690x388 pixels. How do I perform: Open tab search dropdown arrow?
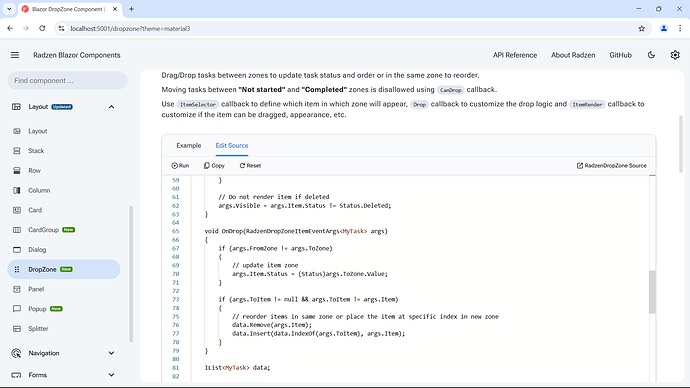click(x=9, y=9)
